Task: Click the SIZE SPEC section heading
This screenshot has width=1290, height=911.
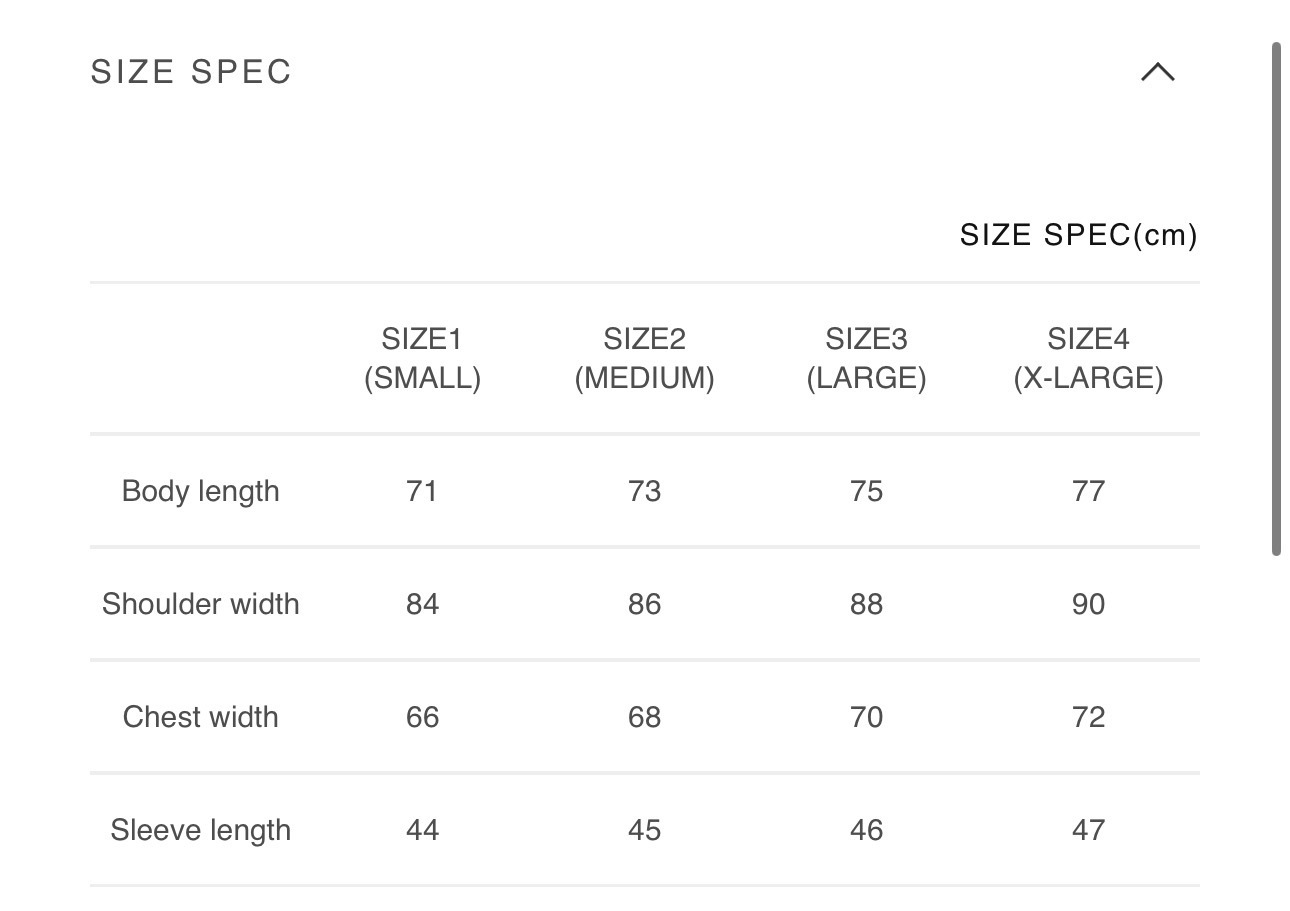Action: pos(191,72)
